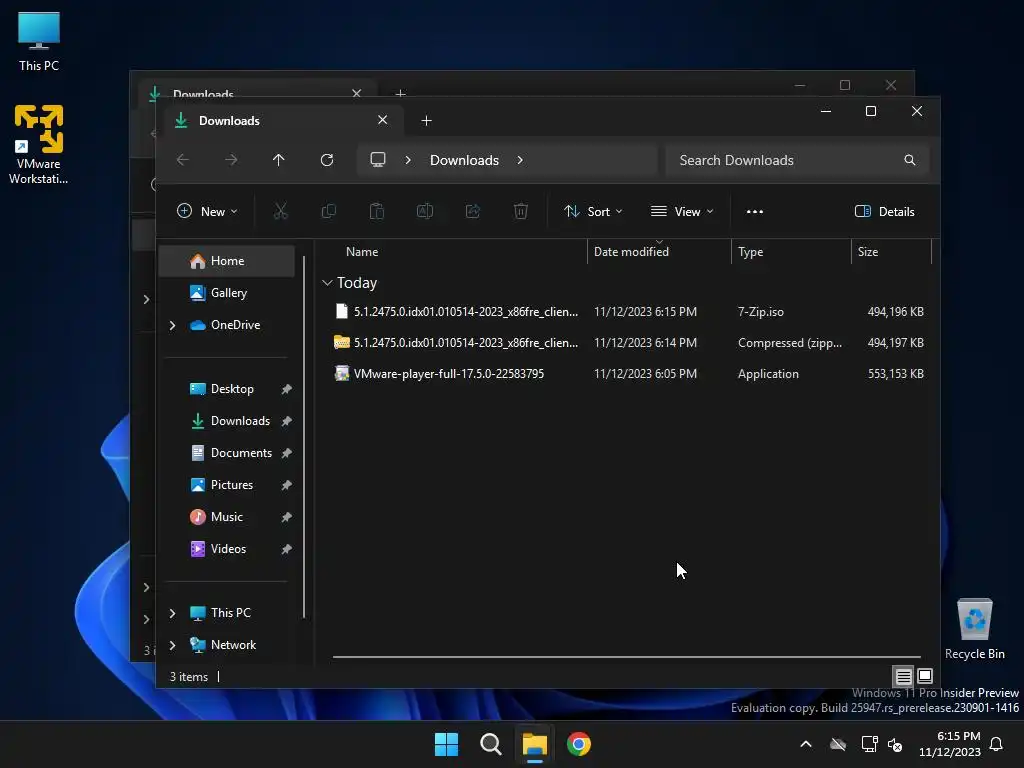This screenshot has width=1024, height=768.
Task: Sort by the Size column header
Action: coord(891,252)
